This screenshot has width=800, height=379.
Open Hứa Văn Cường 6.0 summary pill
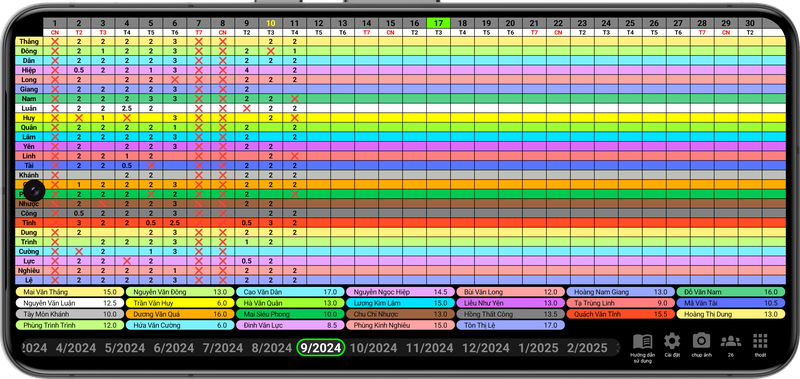point(180,325)
